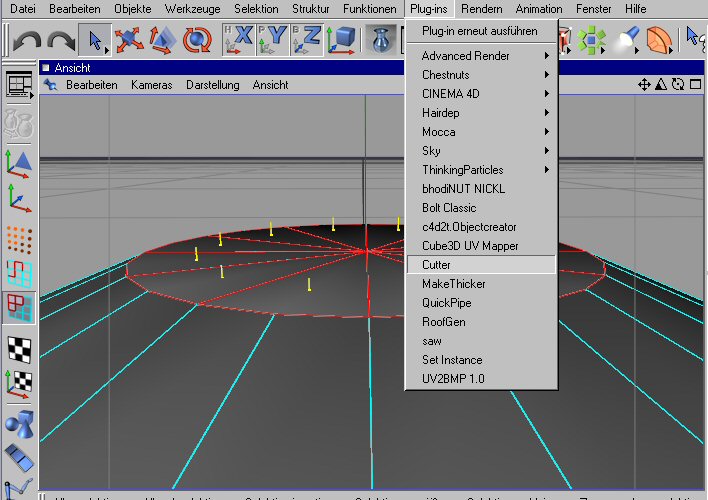The width and height of the screenshot is (708, 500).
Task: Open the viewport Kameras menu
Action: click(x=152, y=85)
